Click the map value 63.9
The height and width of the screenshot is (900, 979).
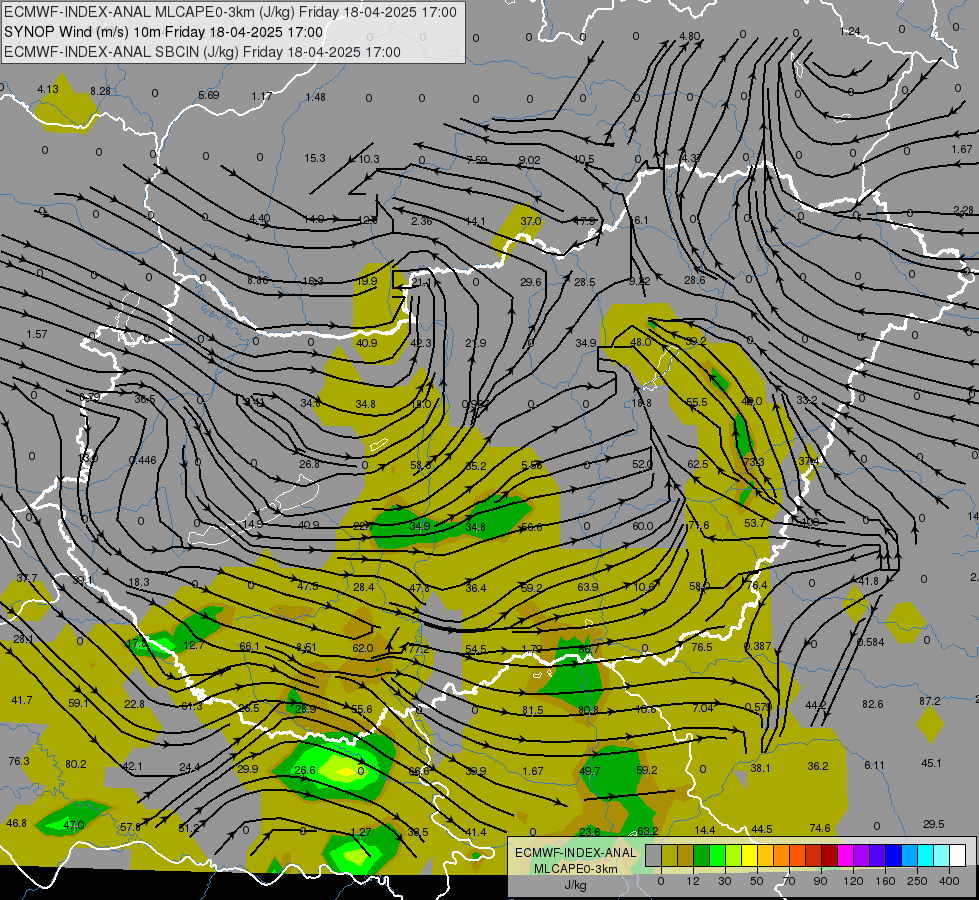click(588, 586)
